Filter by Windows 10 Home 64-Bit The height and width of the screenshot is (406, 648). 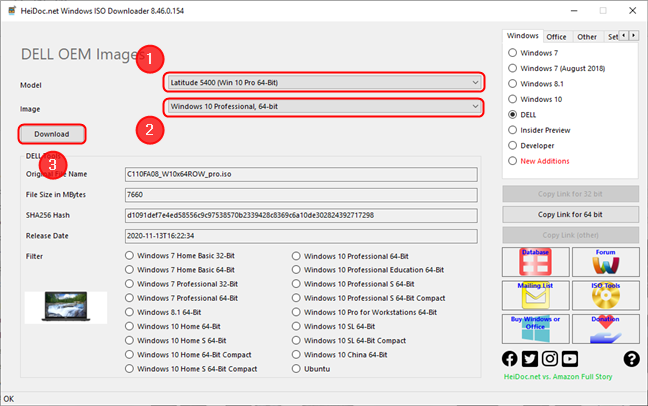(129, 326)
